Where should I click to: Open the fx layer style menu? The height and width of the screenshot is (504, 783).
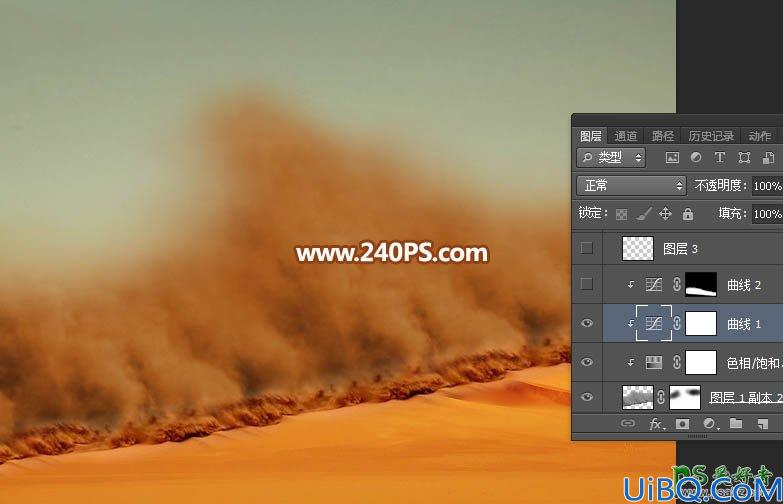pos(657,424)
